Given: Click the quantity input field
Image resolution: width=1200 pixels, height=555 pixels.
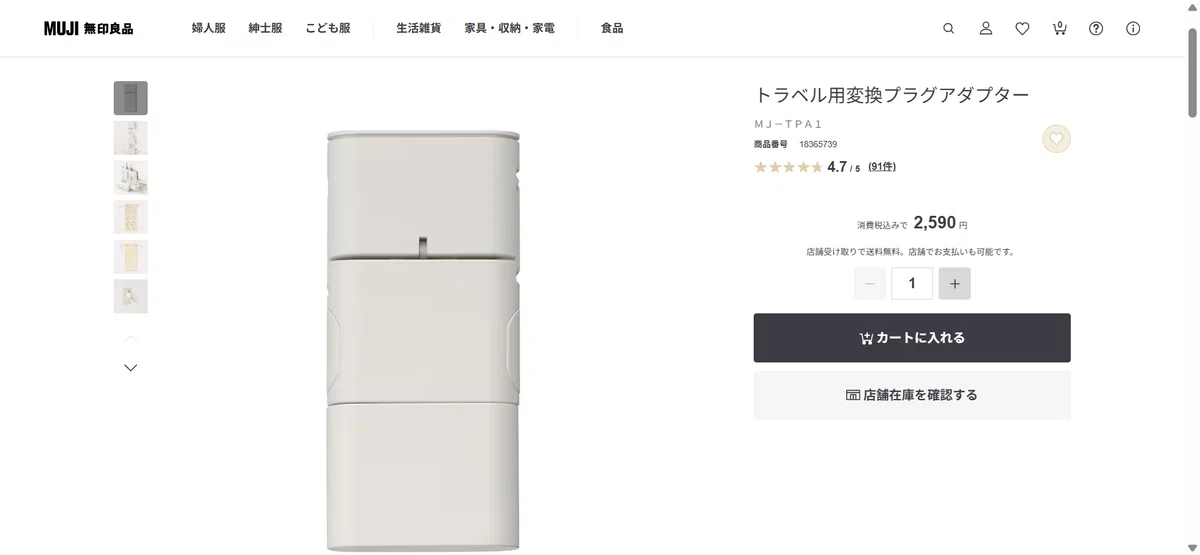Looking at the screenshot, I should click(x=912, y=284).
